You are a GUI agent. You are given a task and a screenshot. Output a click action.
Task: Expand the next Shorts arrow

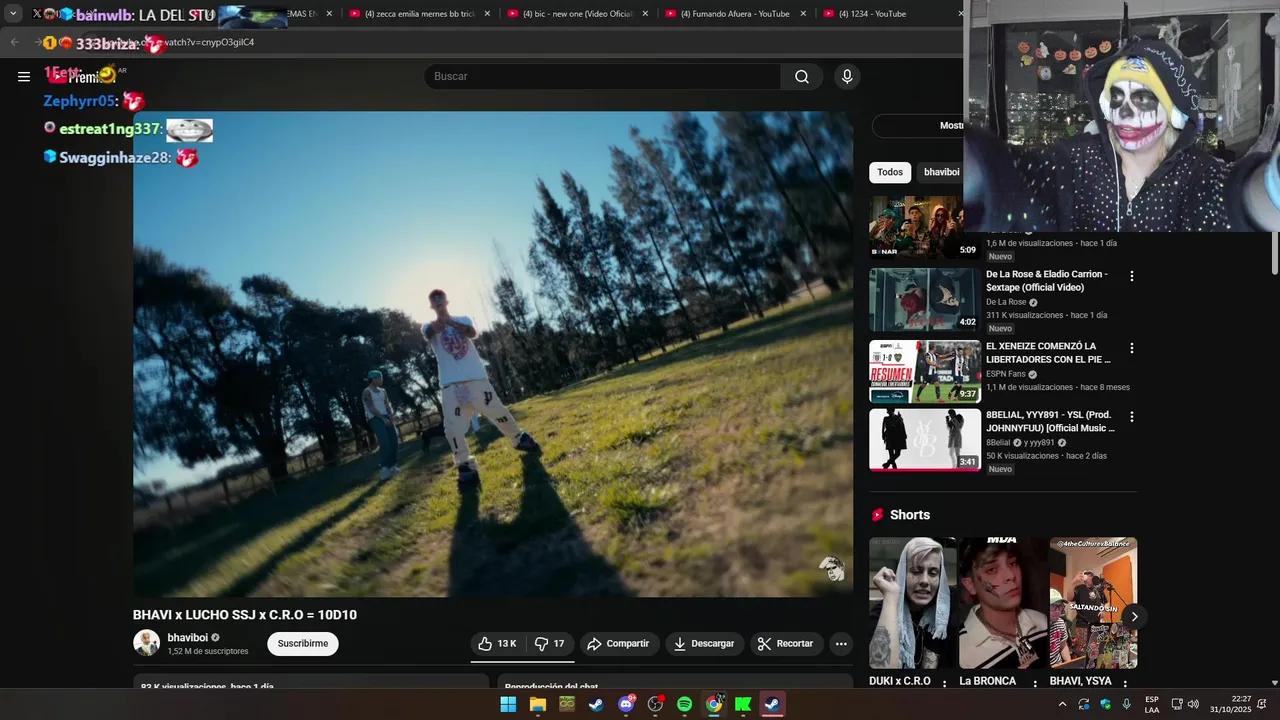point(1134,617)
